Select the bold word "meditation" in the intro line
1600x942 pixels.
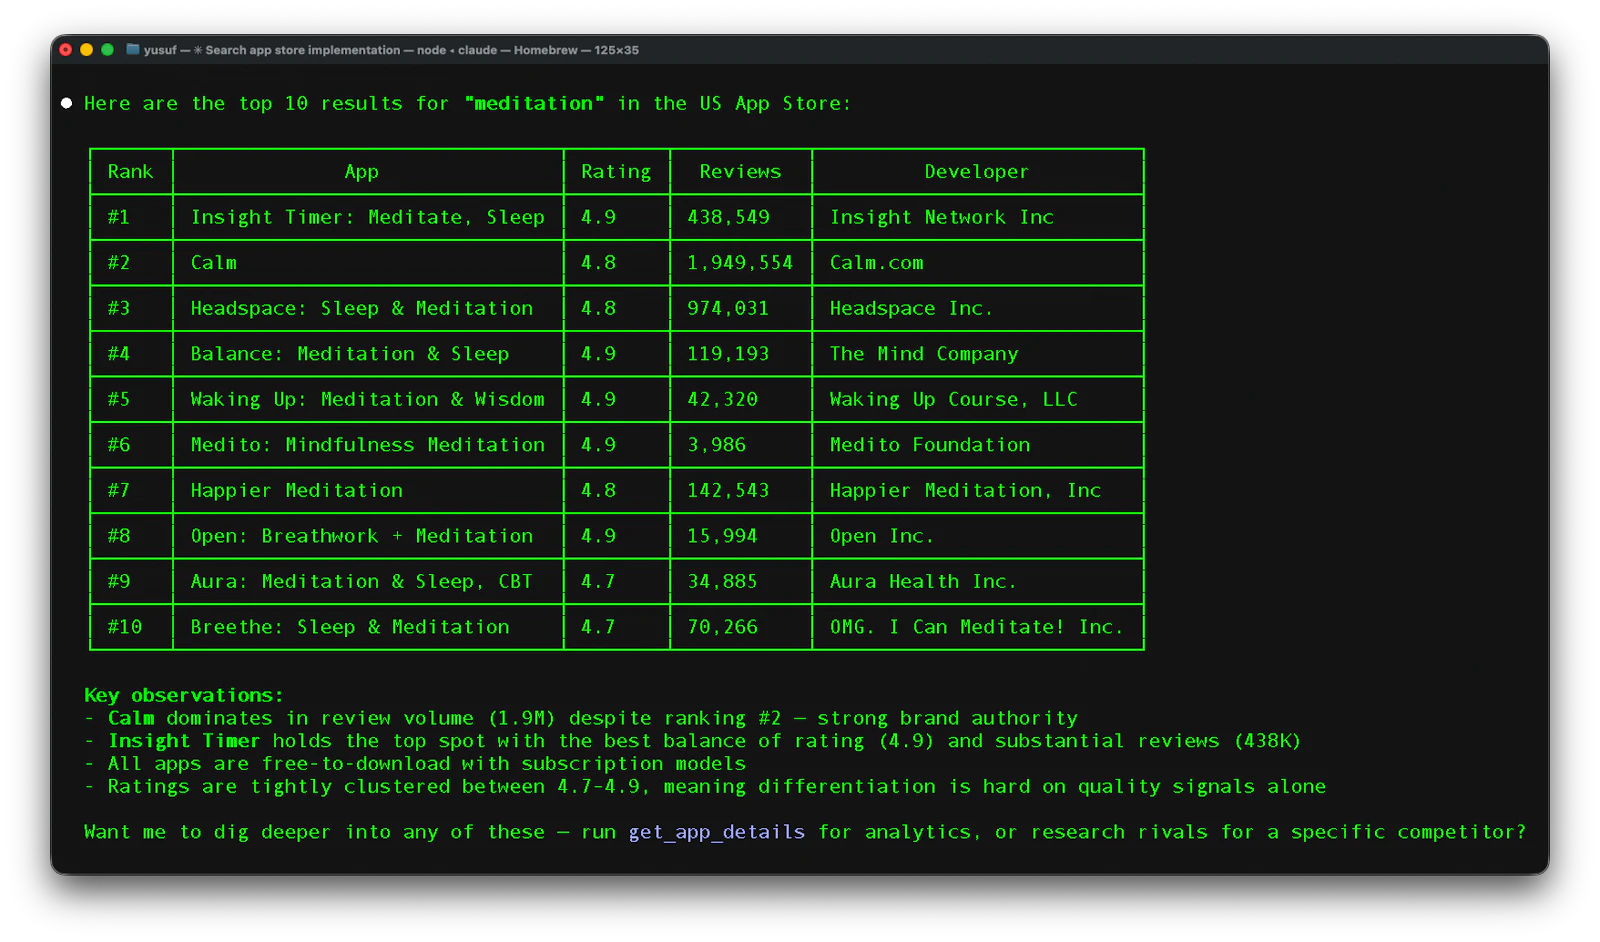tap(534, 103)
